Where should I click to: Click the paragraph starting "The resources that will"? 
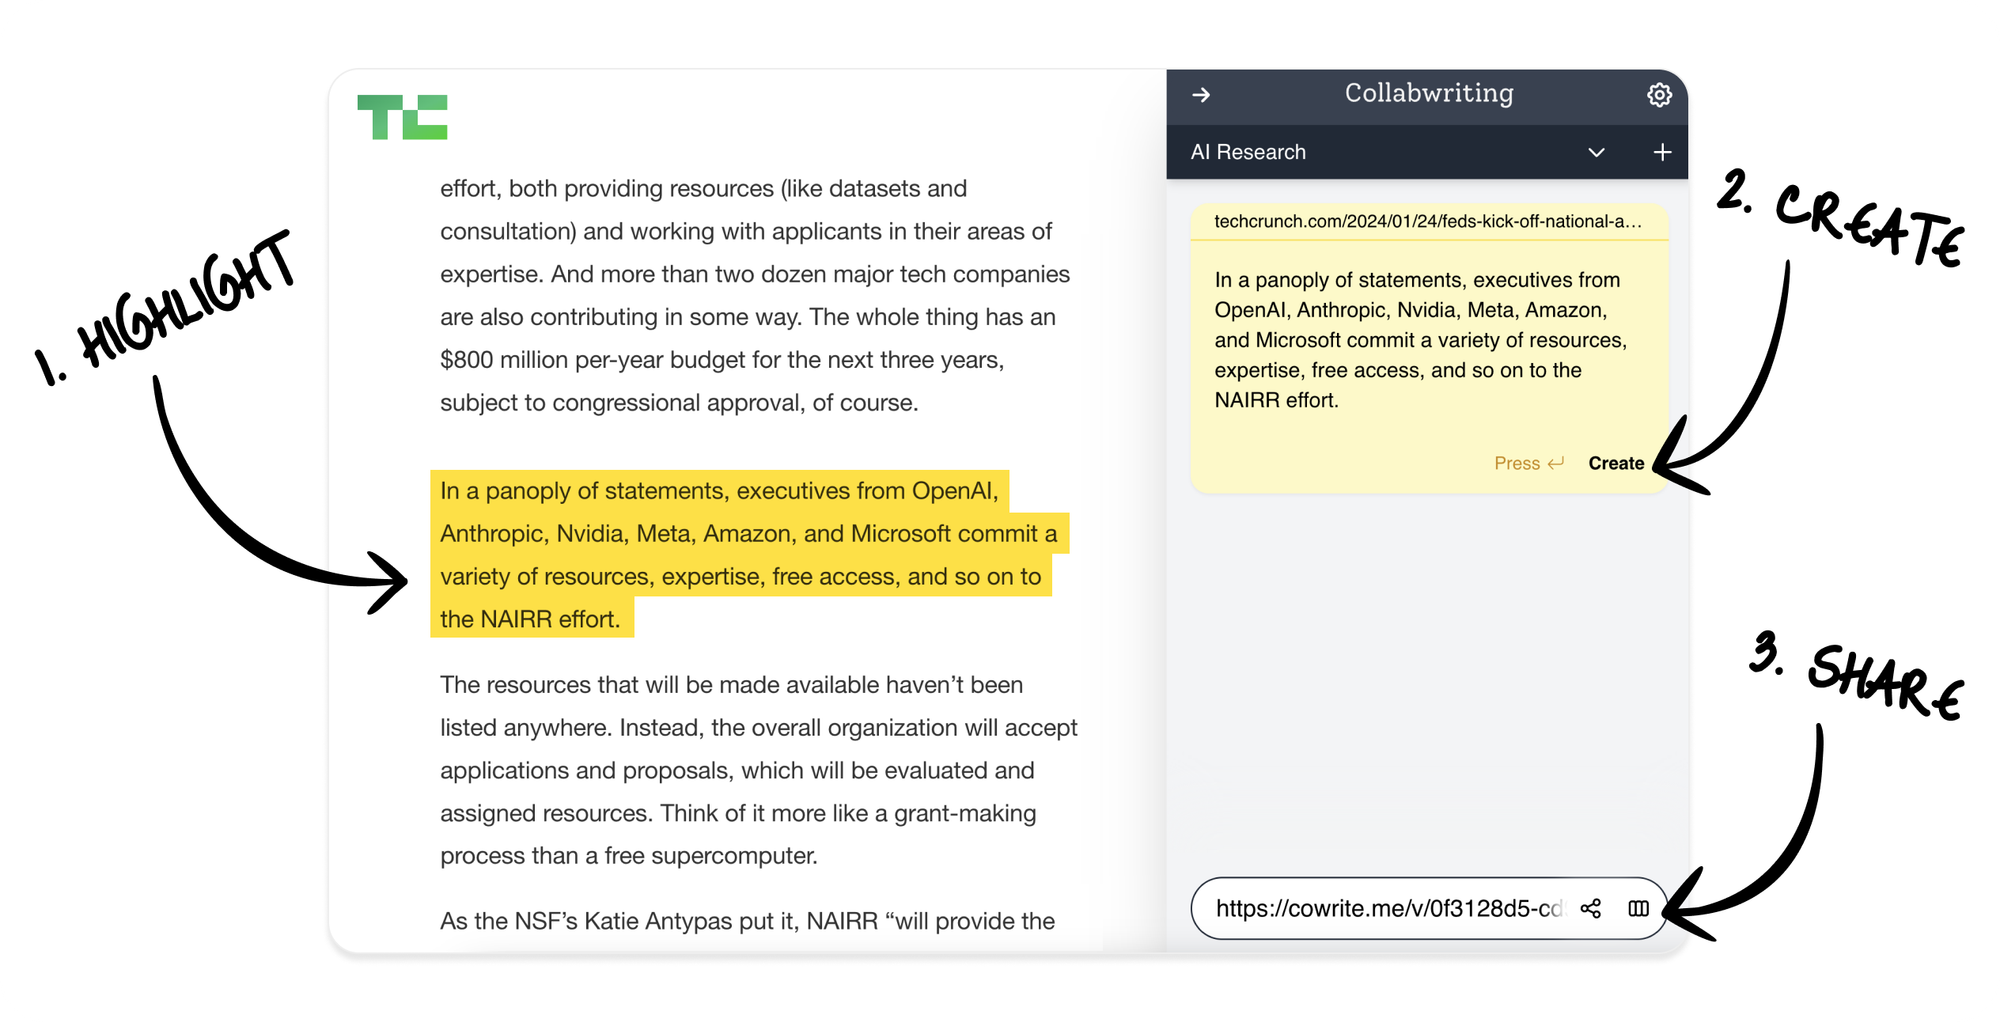click(x=758, y=770)
